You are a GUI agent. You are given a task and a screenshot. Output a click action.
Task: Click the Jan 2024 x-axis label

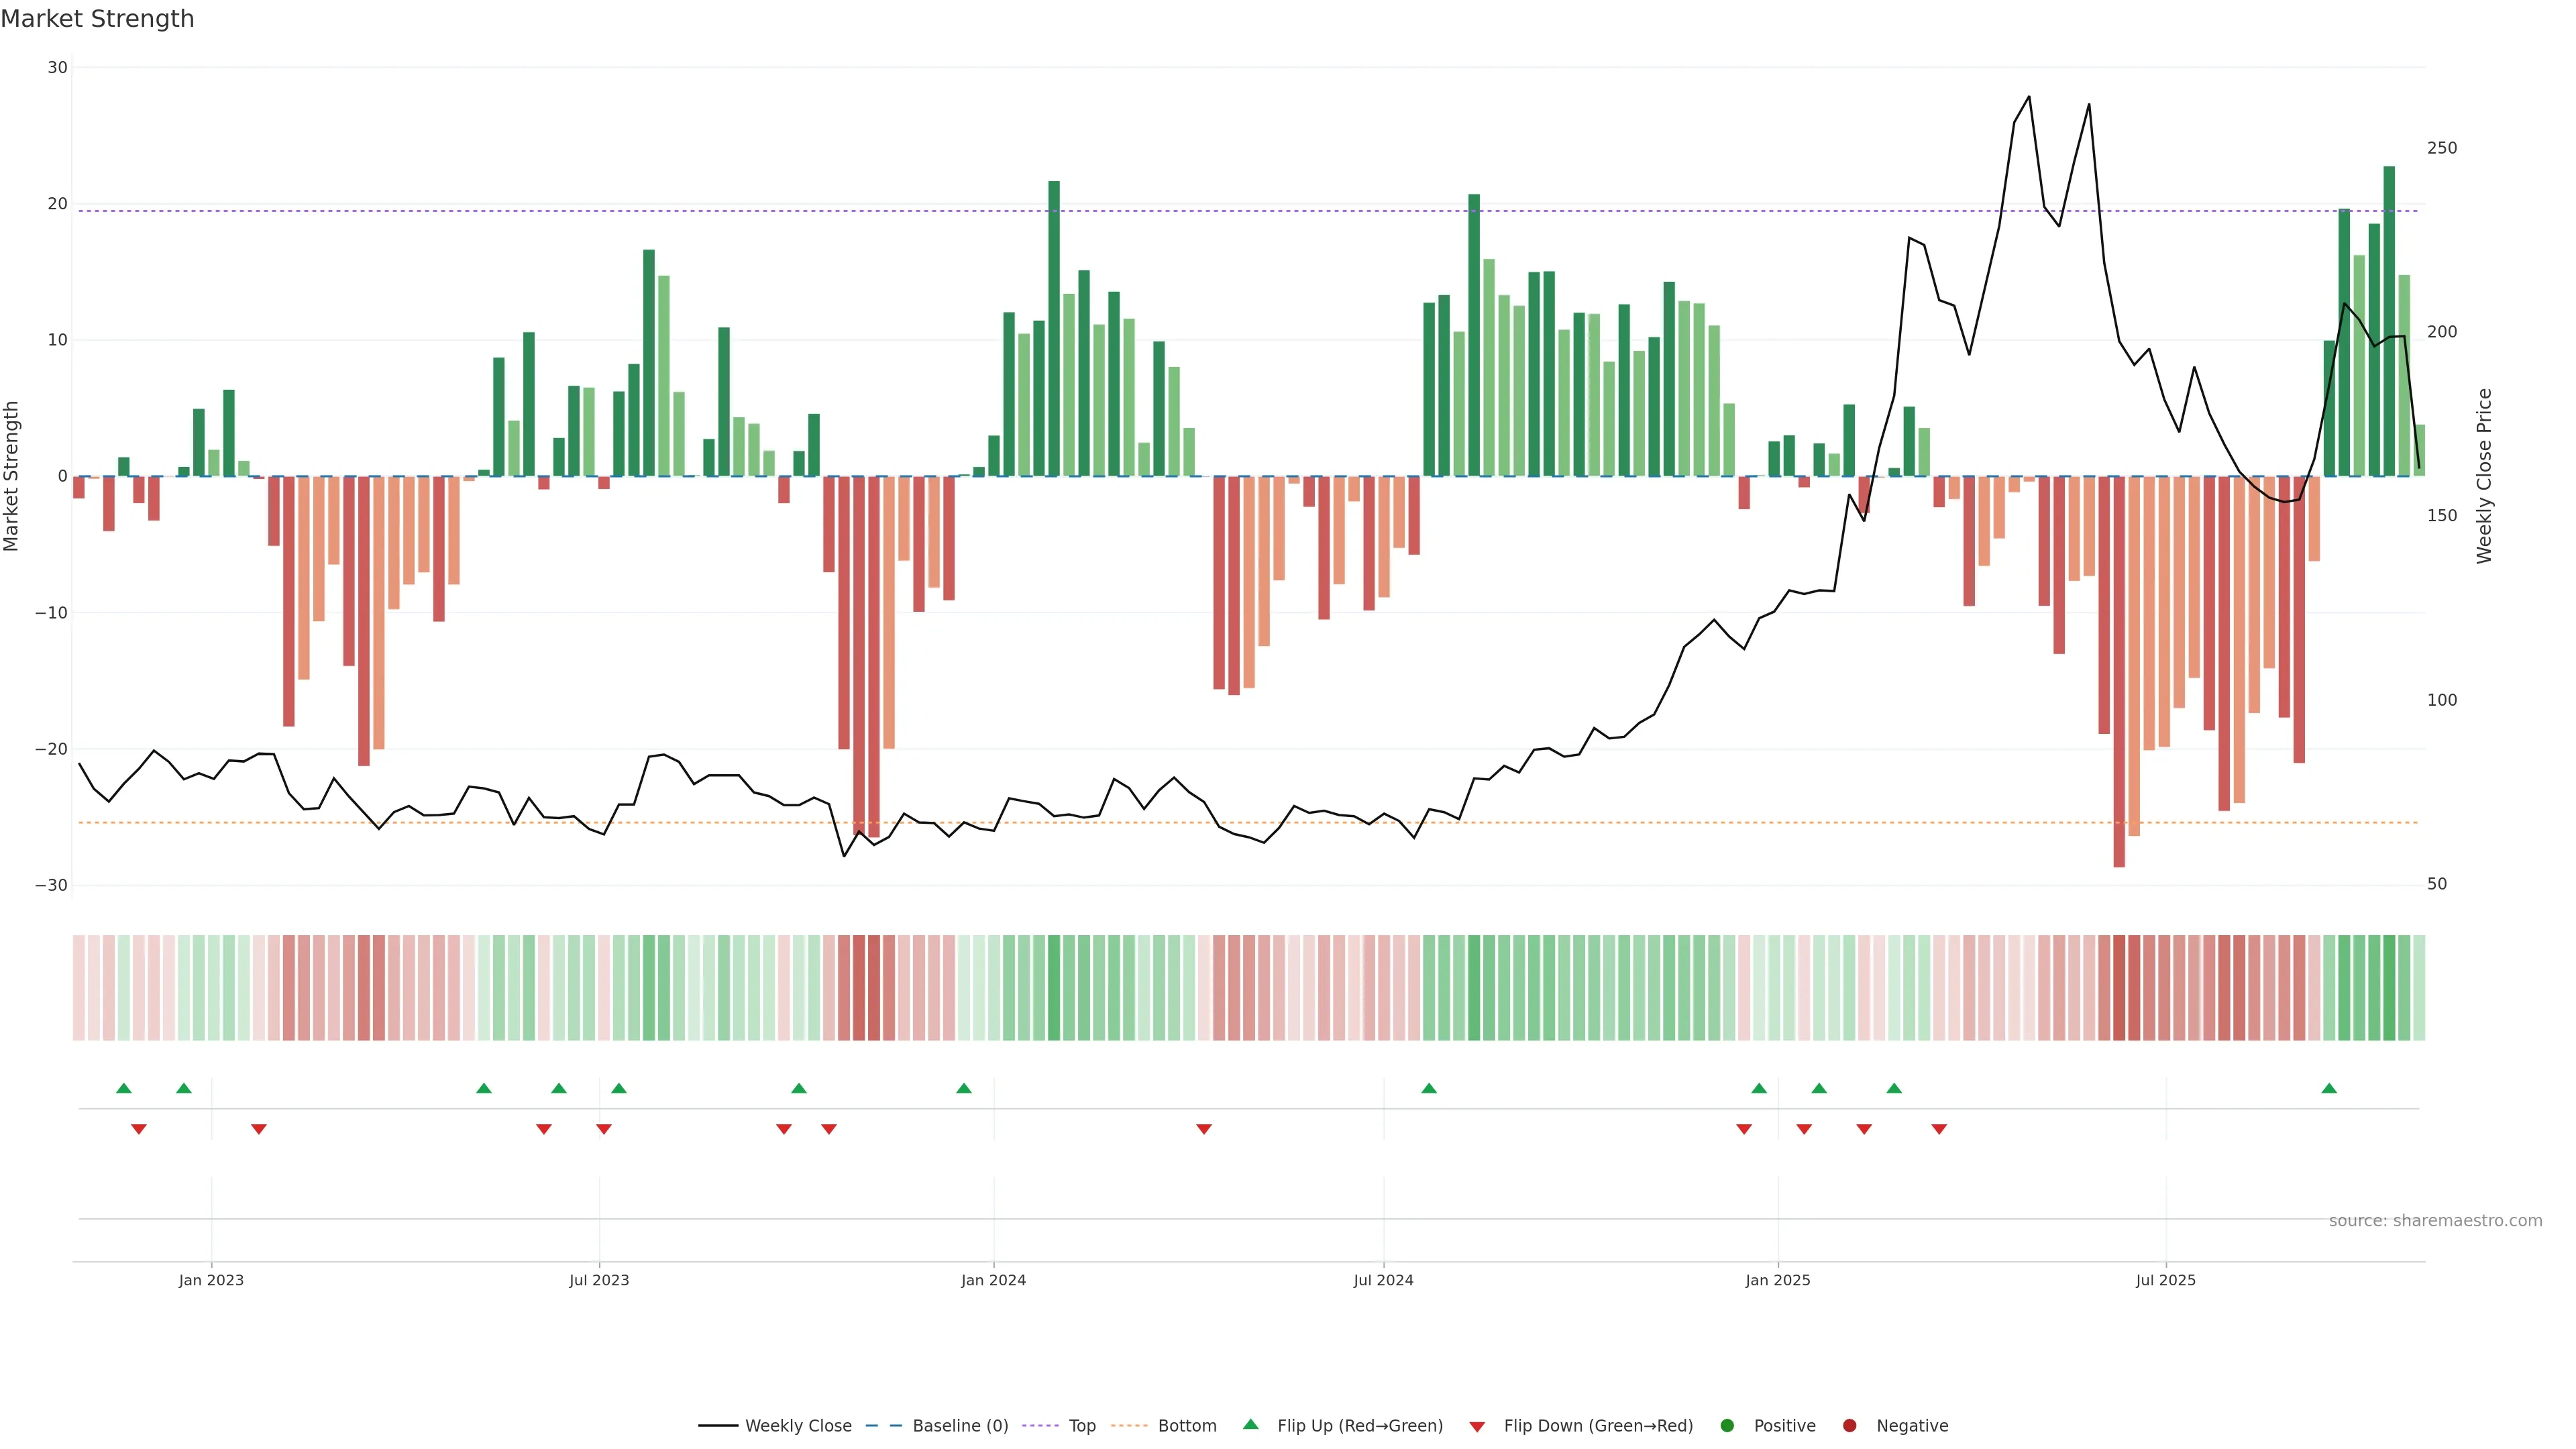[993, 1280]
